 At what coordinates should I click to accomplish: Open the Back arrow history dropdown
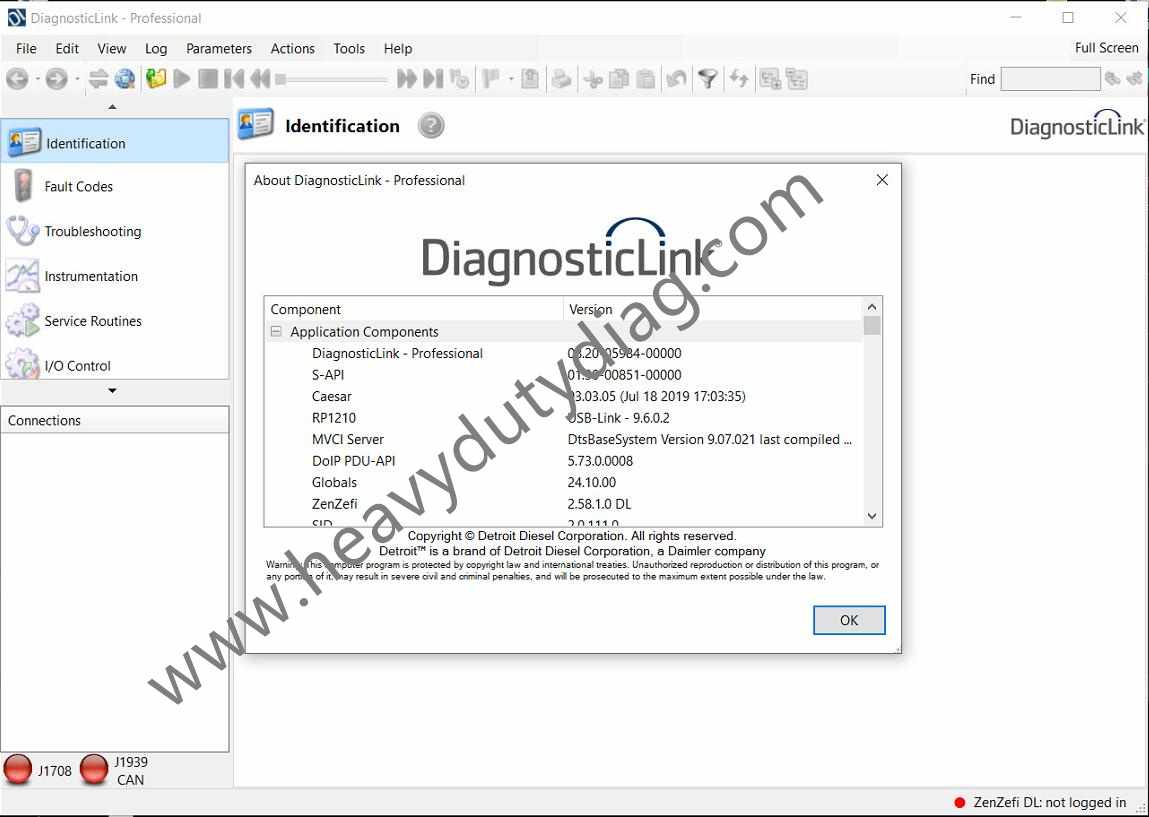[37, 79]
